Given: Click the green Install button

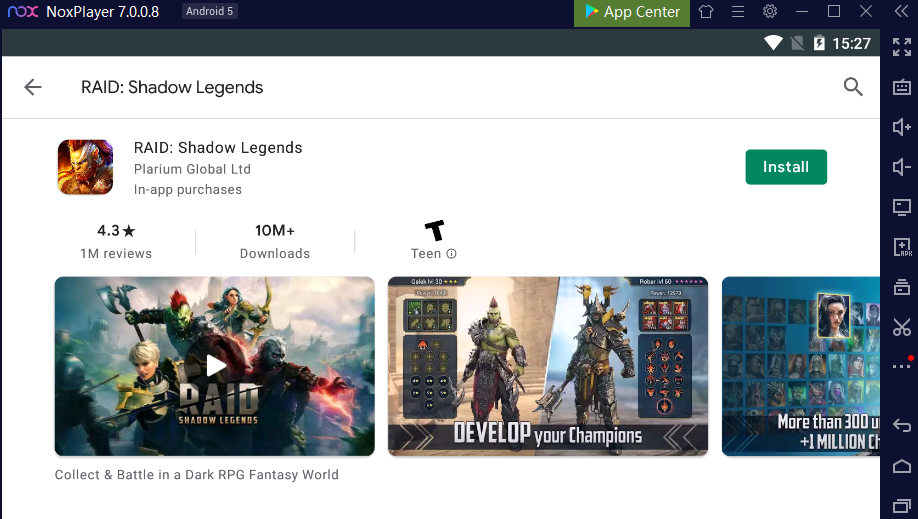Looking at the screenshot, I should tap(786, 167).
